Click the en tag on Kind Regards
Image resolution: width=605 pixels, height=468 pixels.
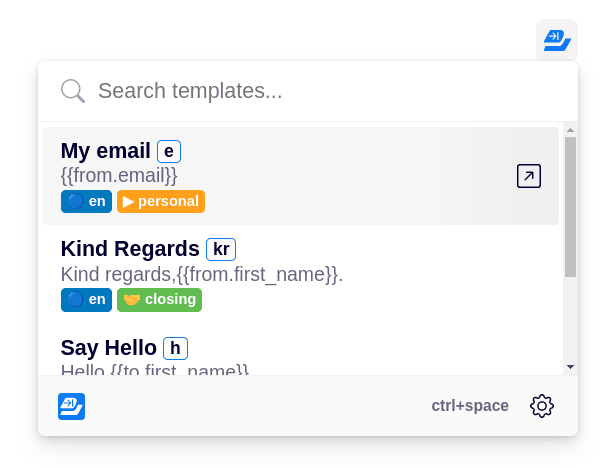86,300
